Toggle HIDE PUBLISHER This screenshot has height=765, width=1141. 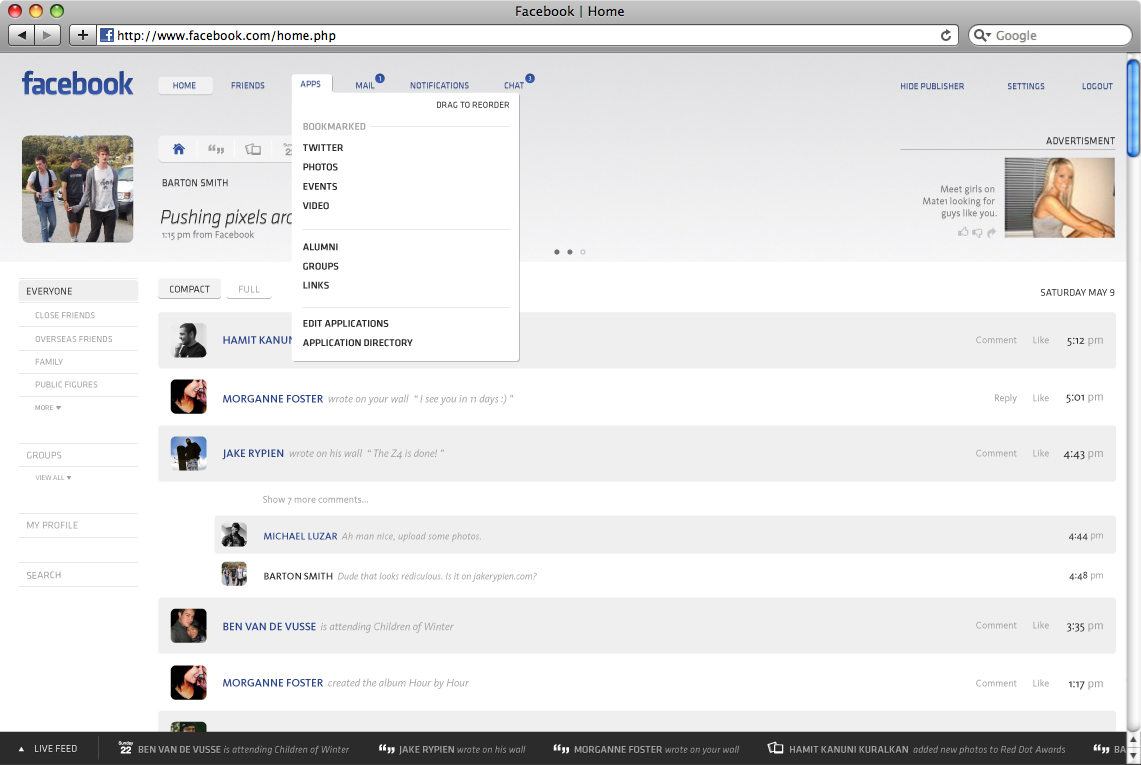point(931,86)
